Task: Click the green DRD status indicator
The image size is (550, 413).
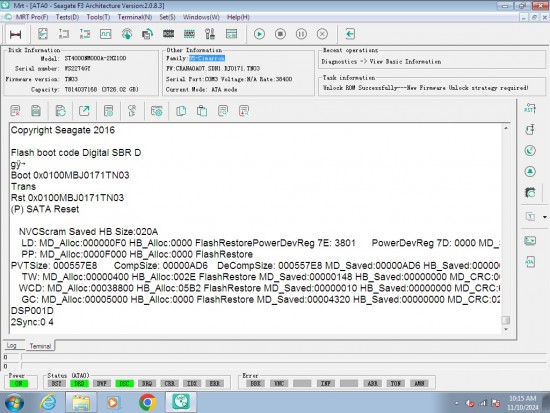Action: (79, 384)
